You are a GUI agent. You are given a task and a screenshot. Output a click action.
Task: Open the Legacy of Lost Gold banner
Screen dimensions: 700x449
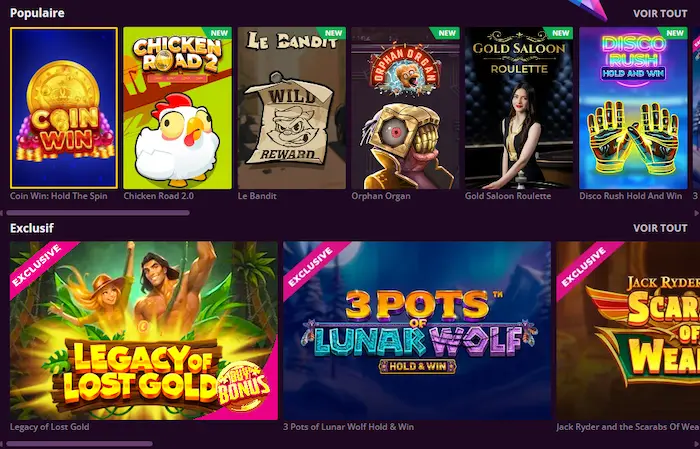pyautogui.click(x=144, y=330)
